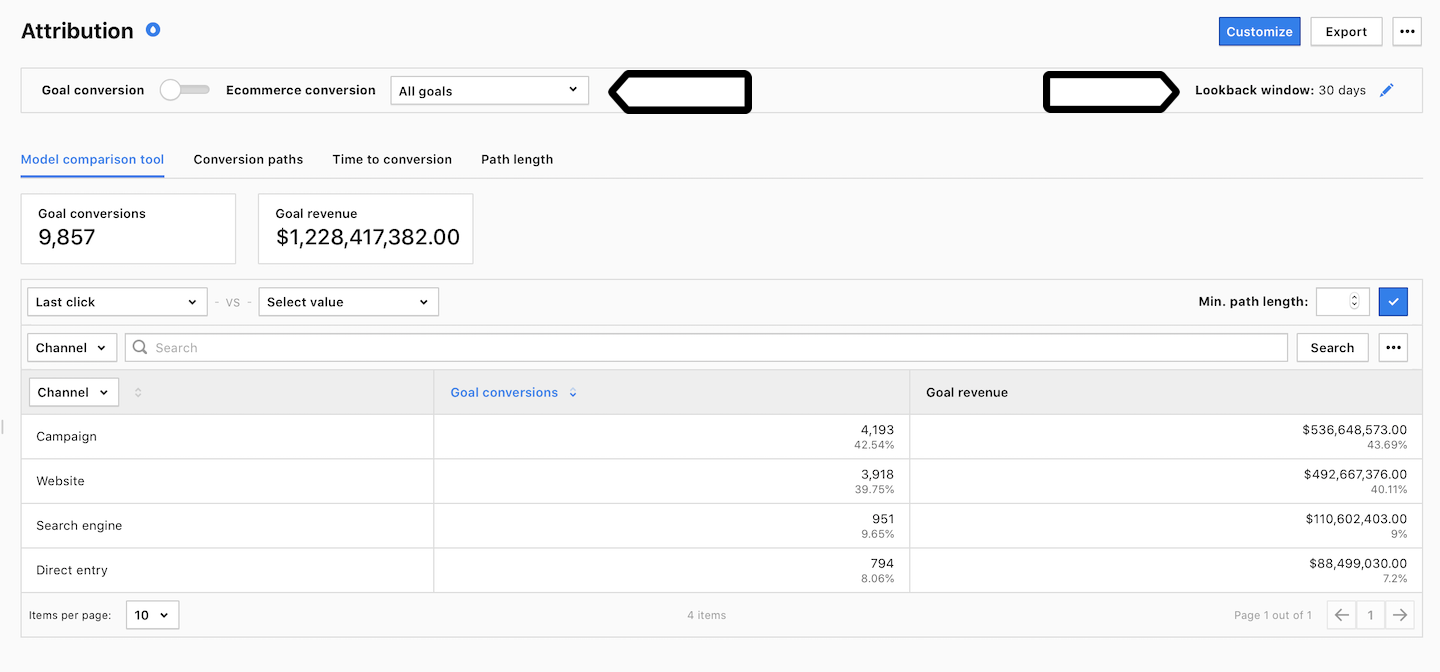Select the Website row label
Image resolution: width=1440 pixels, height=672 pixels.
[x=60, y=481]
